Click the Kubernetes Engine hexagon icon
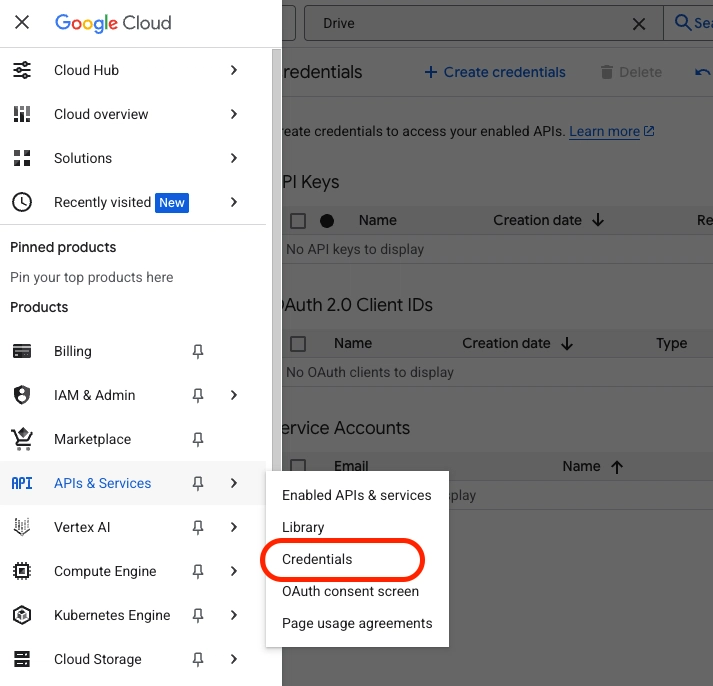Screen dimensions: 713x686 pyautogui.click(x=22, y=615)
